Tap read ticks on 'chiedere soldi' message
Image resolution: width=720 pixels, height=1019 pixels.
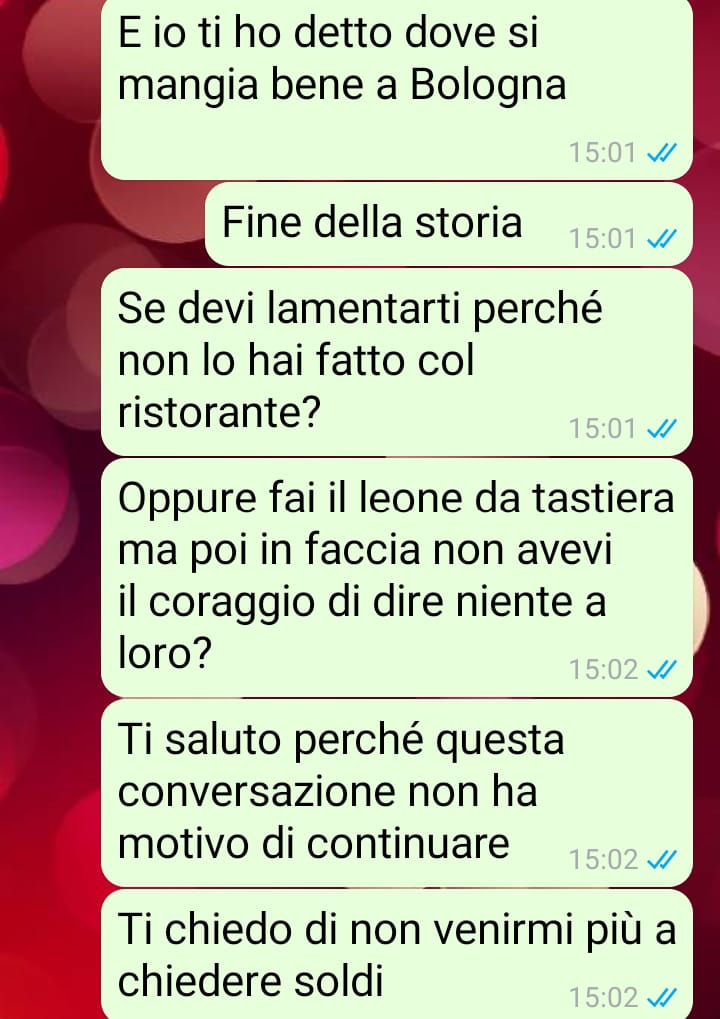tap(662, 997)
